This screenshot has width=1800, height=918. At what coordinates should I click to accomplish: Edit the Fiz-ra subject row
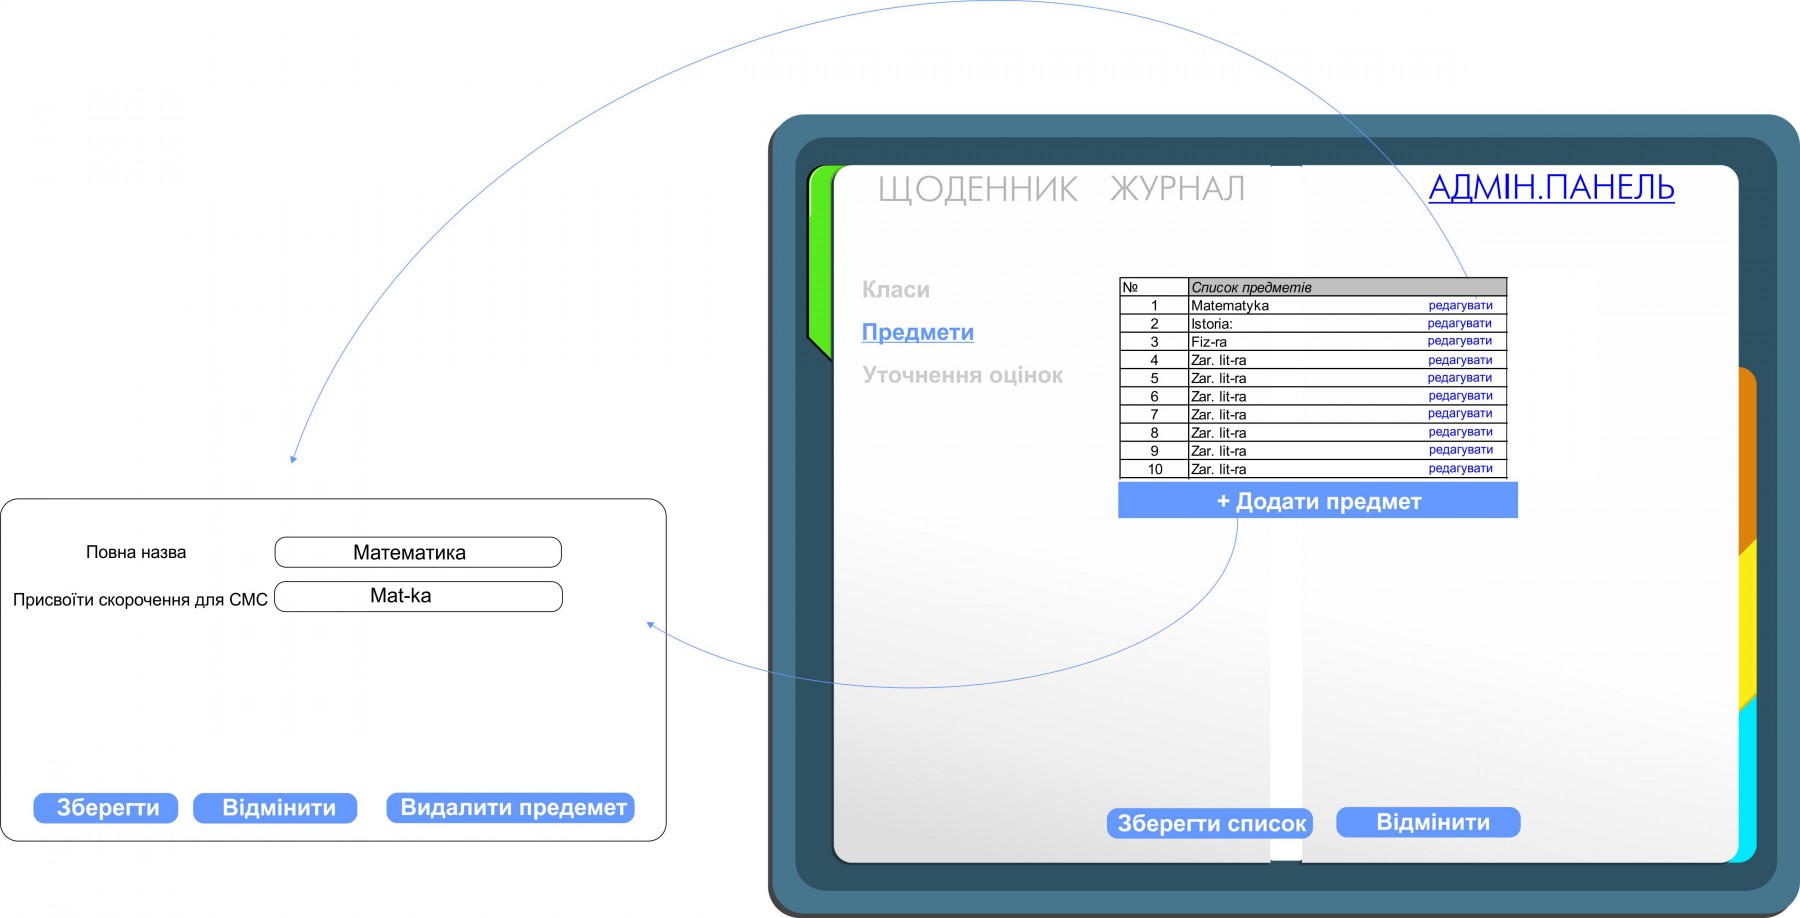click(x=1459, y=342)
